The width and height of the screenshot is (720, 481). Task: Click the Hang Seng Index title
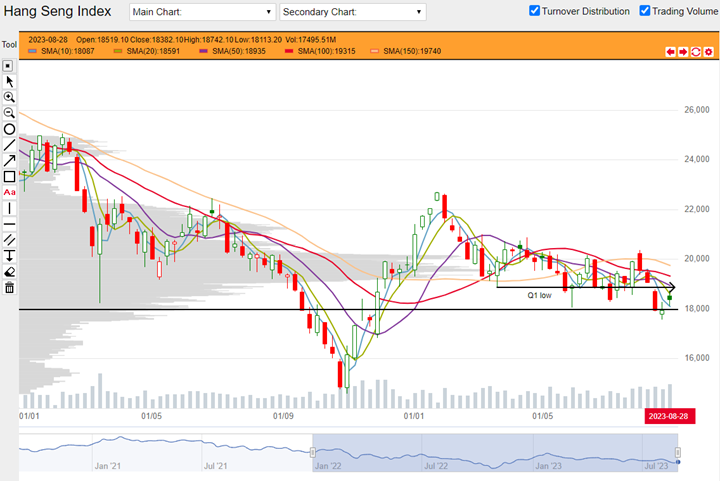pos(57,11)
